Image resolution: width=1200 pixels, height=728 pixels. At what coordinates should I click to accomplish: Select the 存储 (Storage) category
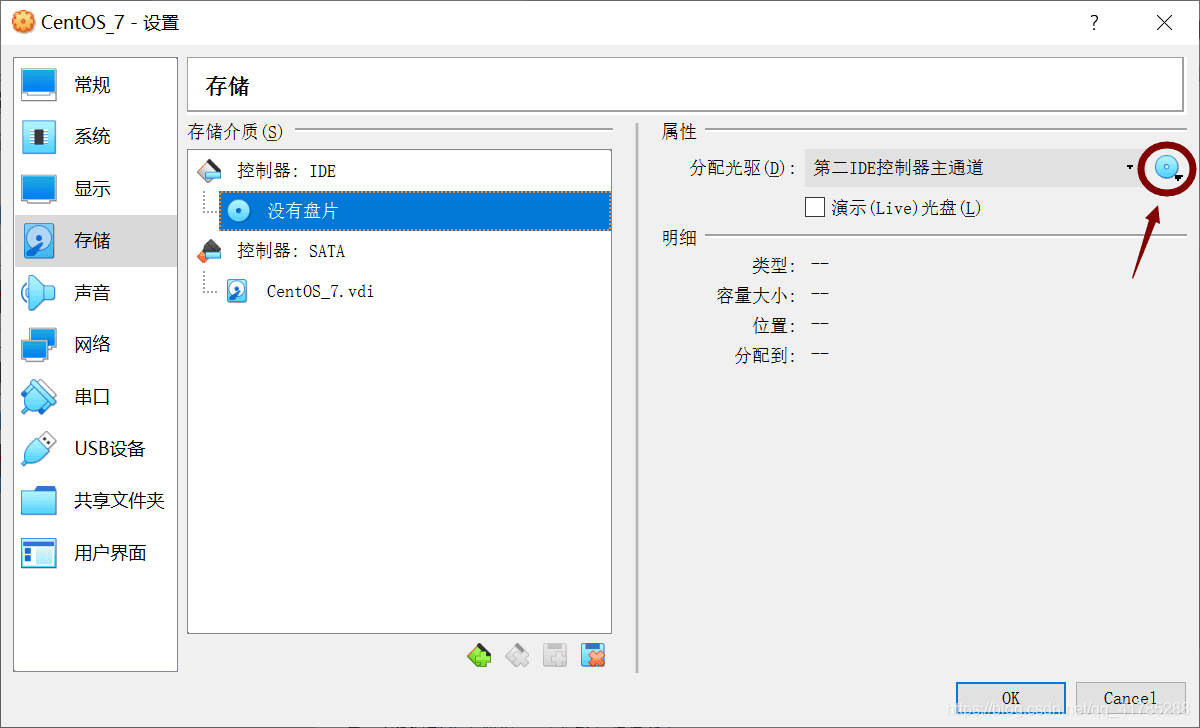click(x=96, y=241)
